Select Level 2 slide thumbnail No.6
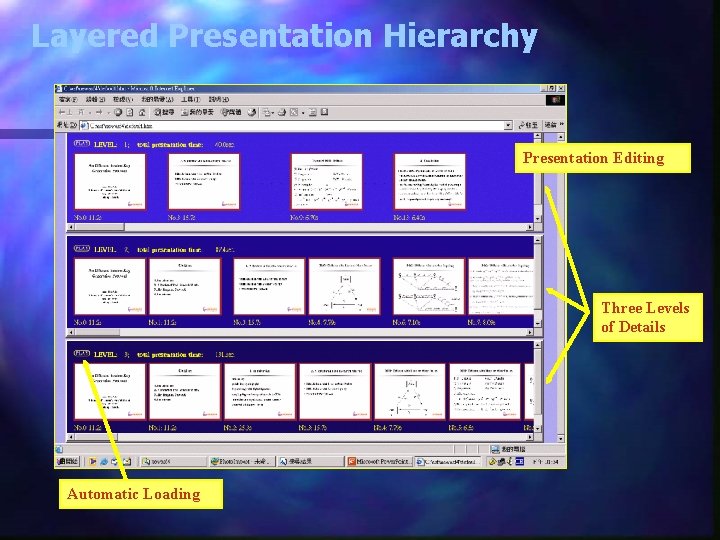The width and height of the screenshot is (720, 540). 428,287
